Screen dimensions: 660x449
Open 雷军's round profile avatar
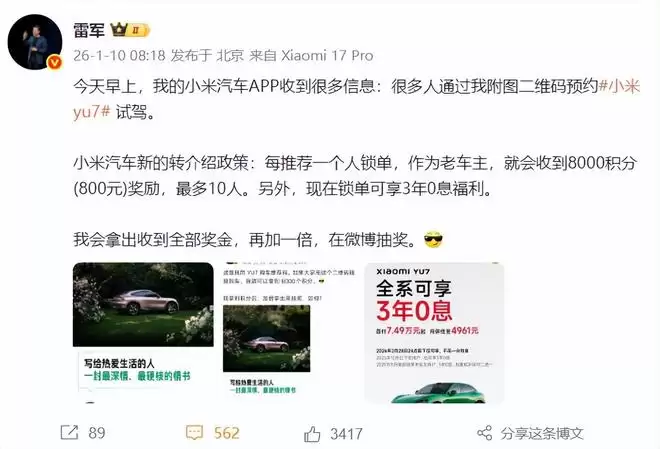[x=35, y=41]
